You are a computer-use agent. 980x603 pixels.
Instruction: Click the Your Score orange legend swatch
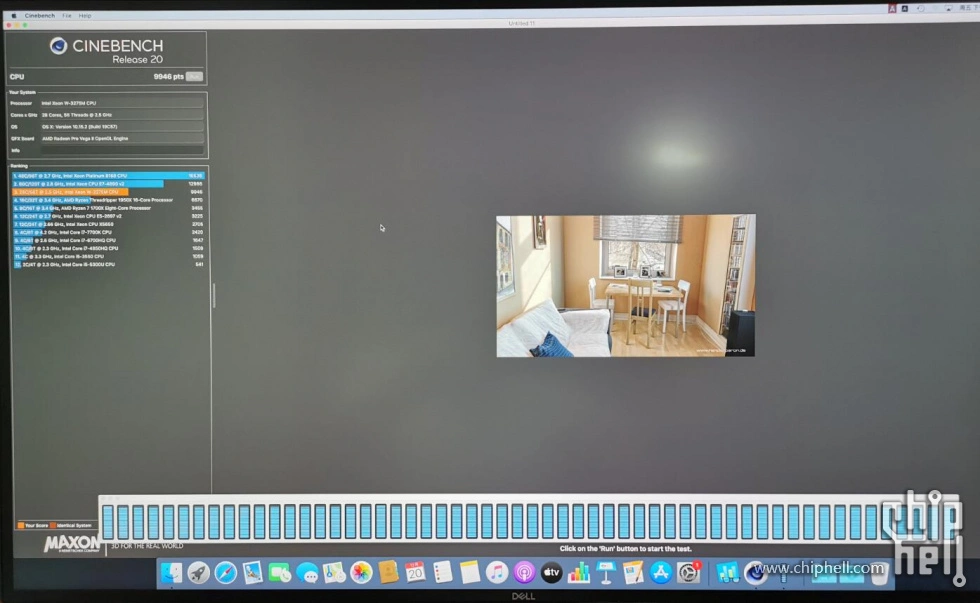coord(21,526)
